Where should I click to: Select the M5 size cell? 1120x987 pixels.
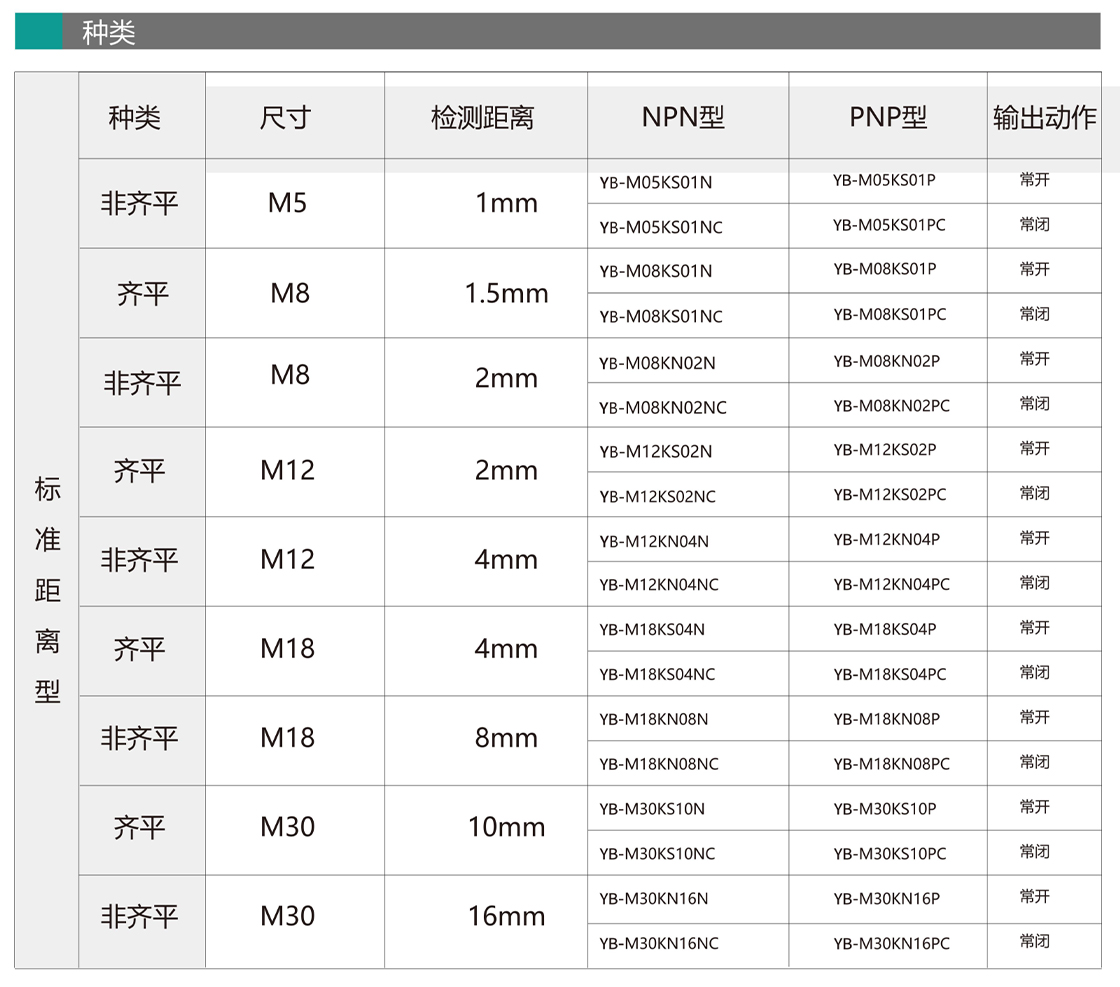tap(288, 203)
